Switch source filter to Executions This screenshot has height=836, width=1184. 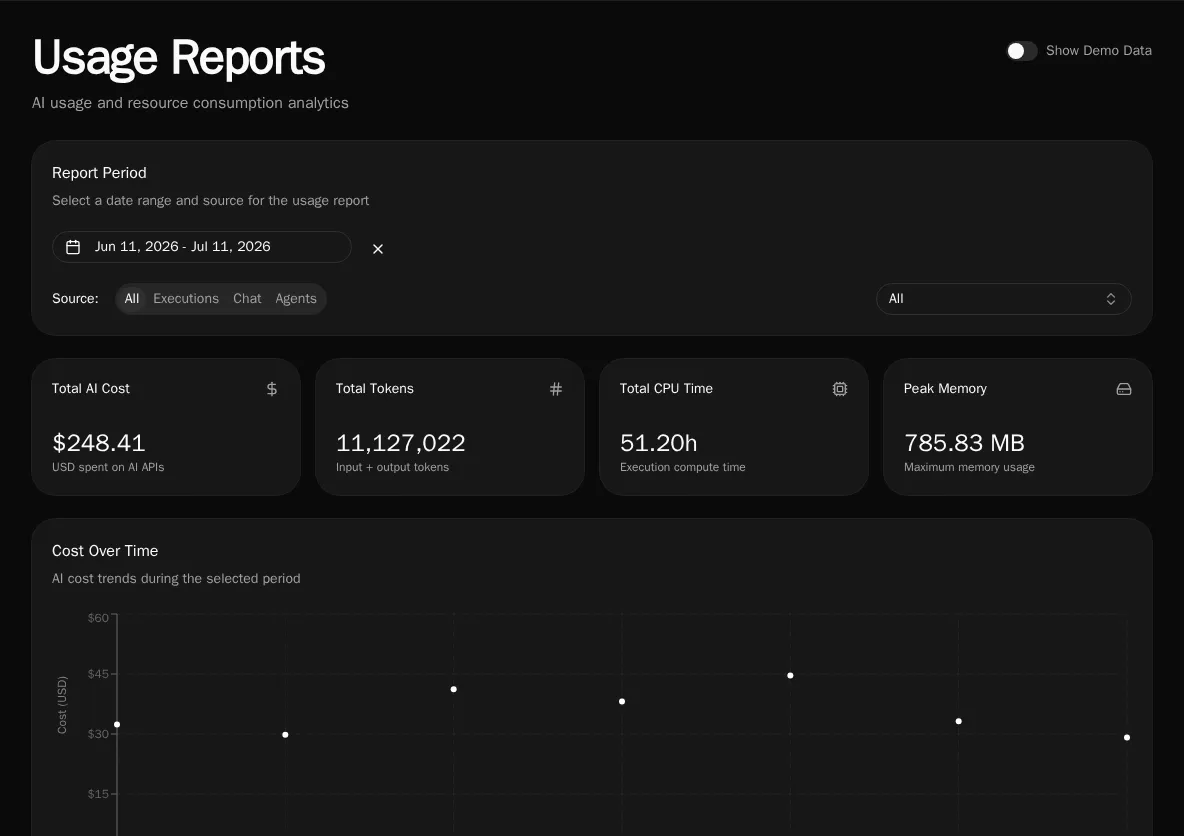186,298
